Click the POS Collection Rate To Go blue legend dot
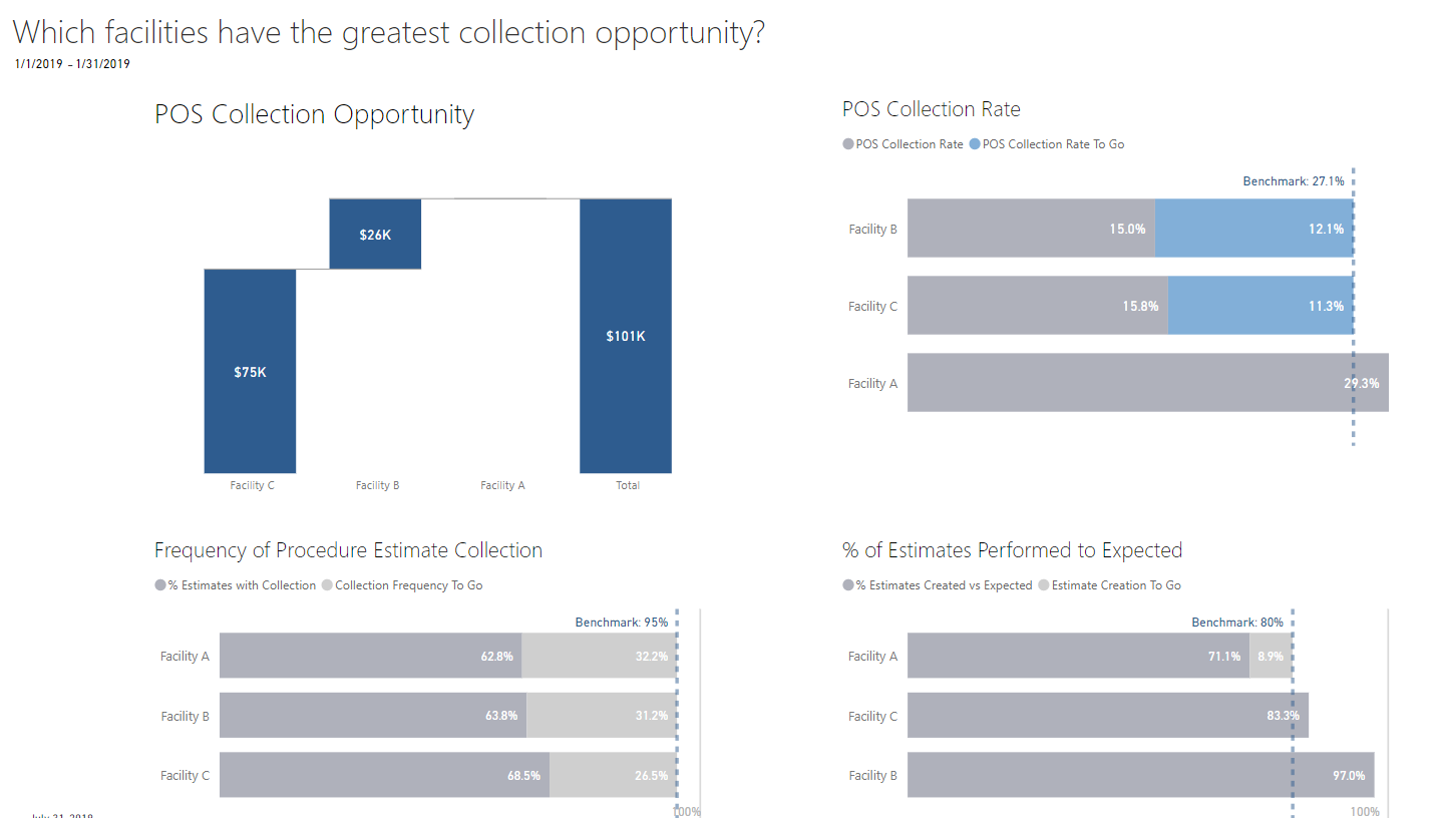The image size is (1443, 818). point(975,144)
